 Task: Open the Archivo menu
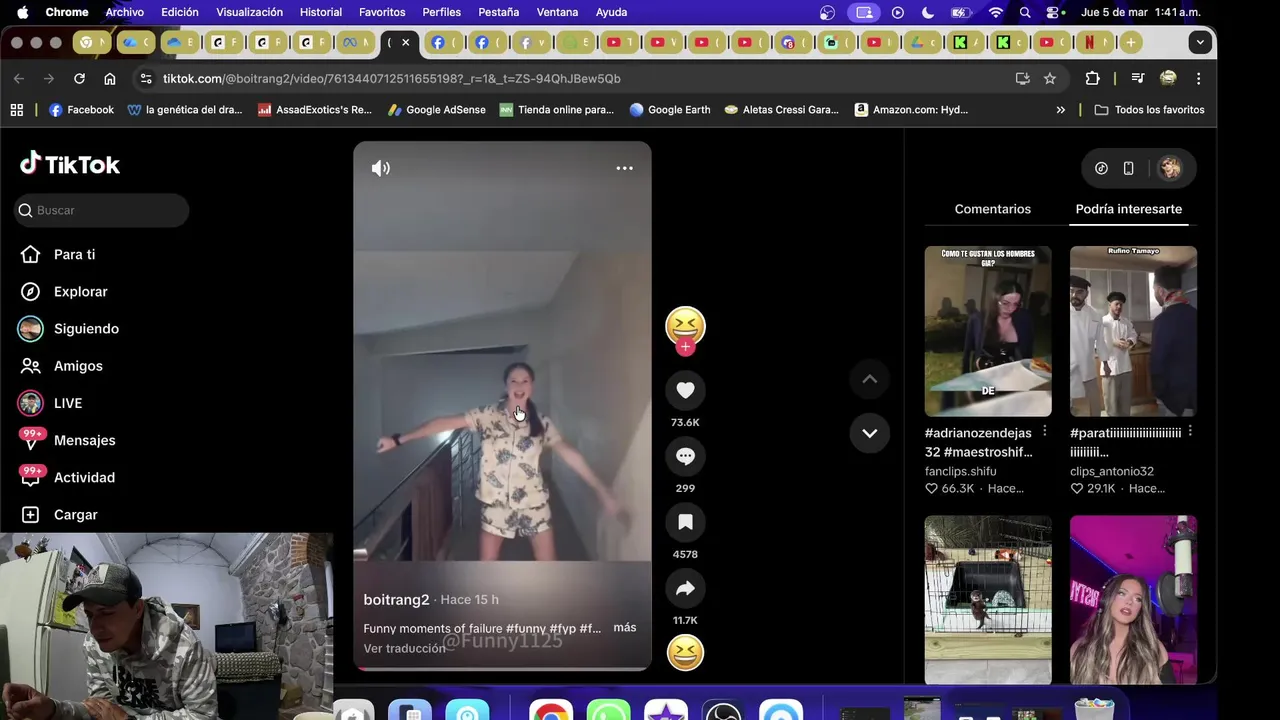click(125, 12)
